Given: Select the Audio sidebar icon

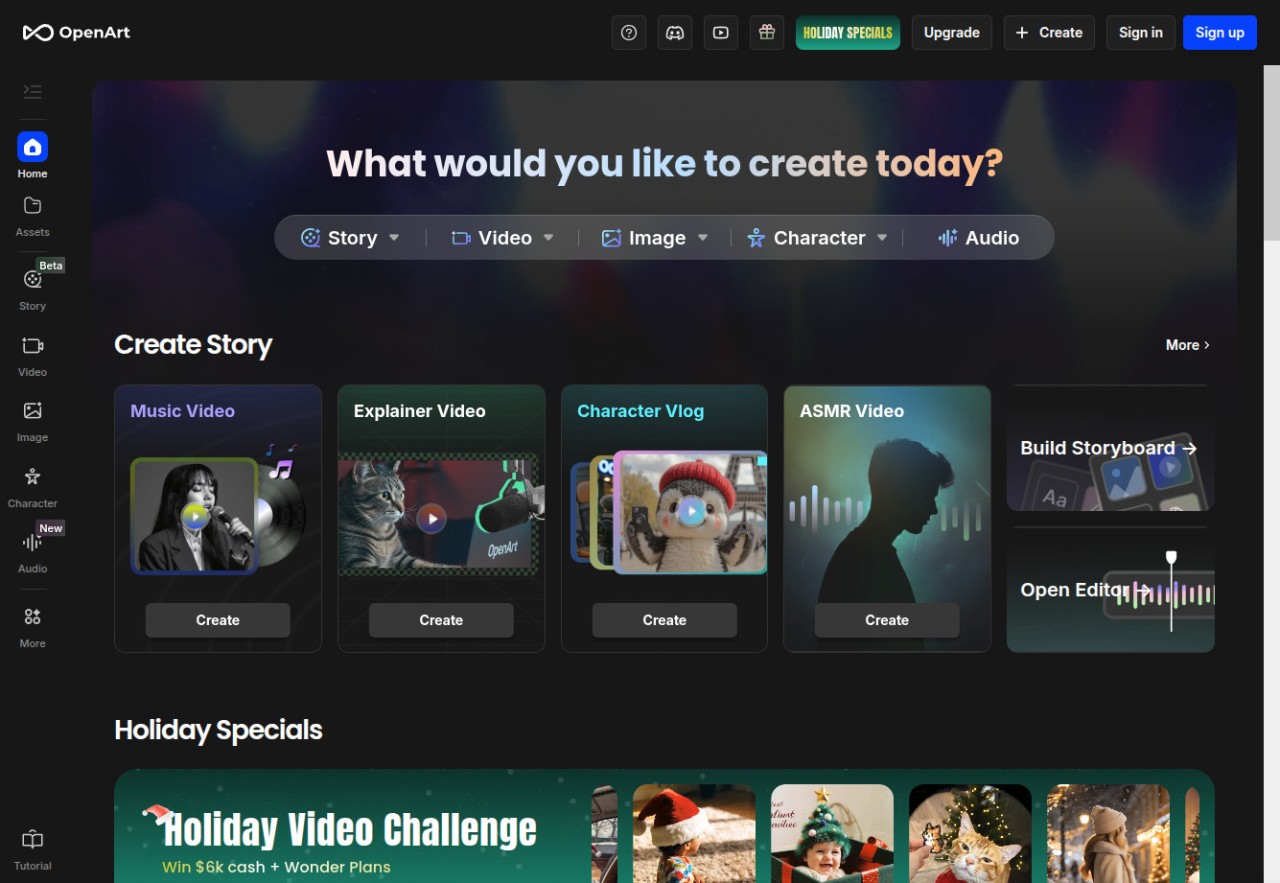Looking at the screenshot, I should pos(32,550).
